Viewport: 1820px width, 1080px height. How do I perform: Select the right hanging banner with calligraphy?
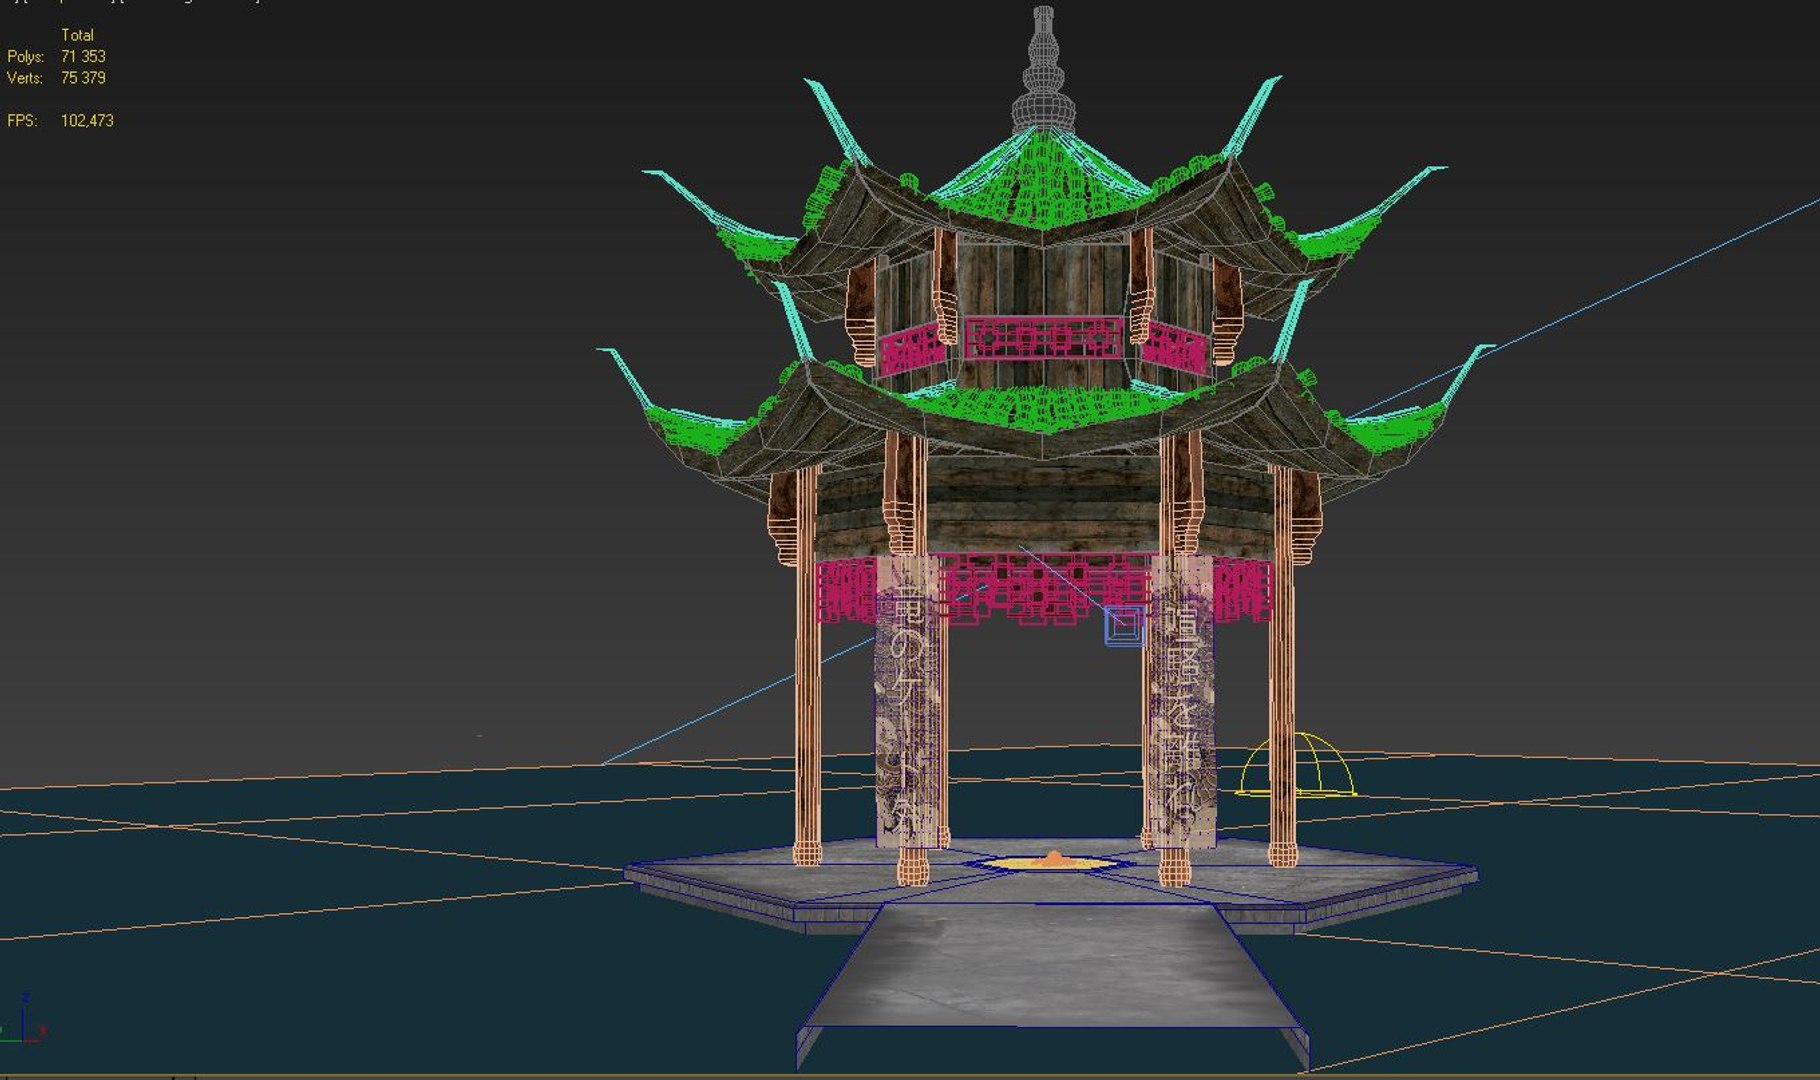click(1182, 701)
